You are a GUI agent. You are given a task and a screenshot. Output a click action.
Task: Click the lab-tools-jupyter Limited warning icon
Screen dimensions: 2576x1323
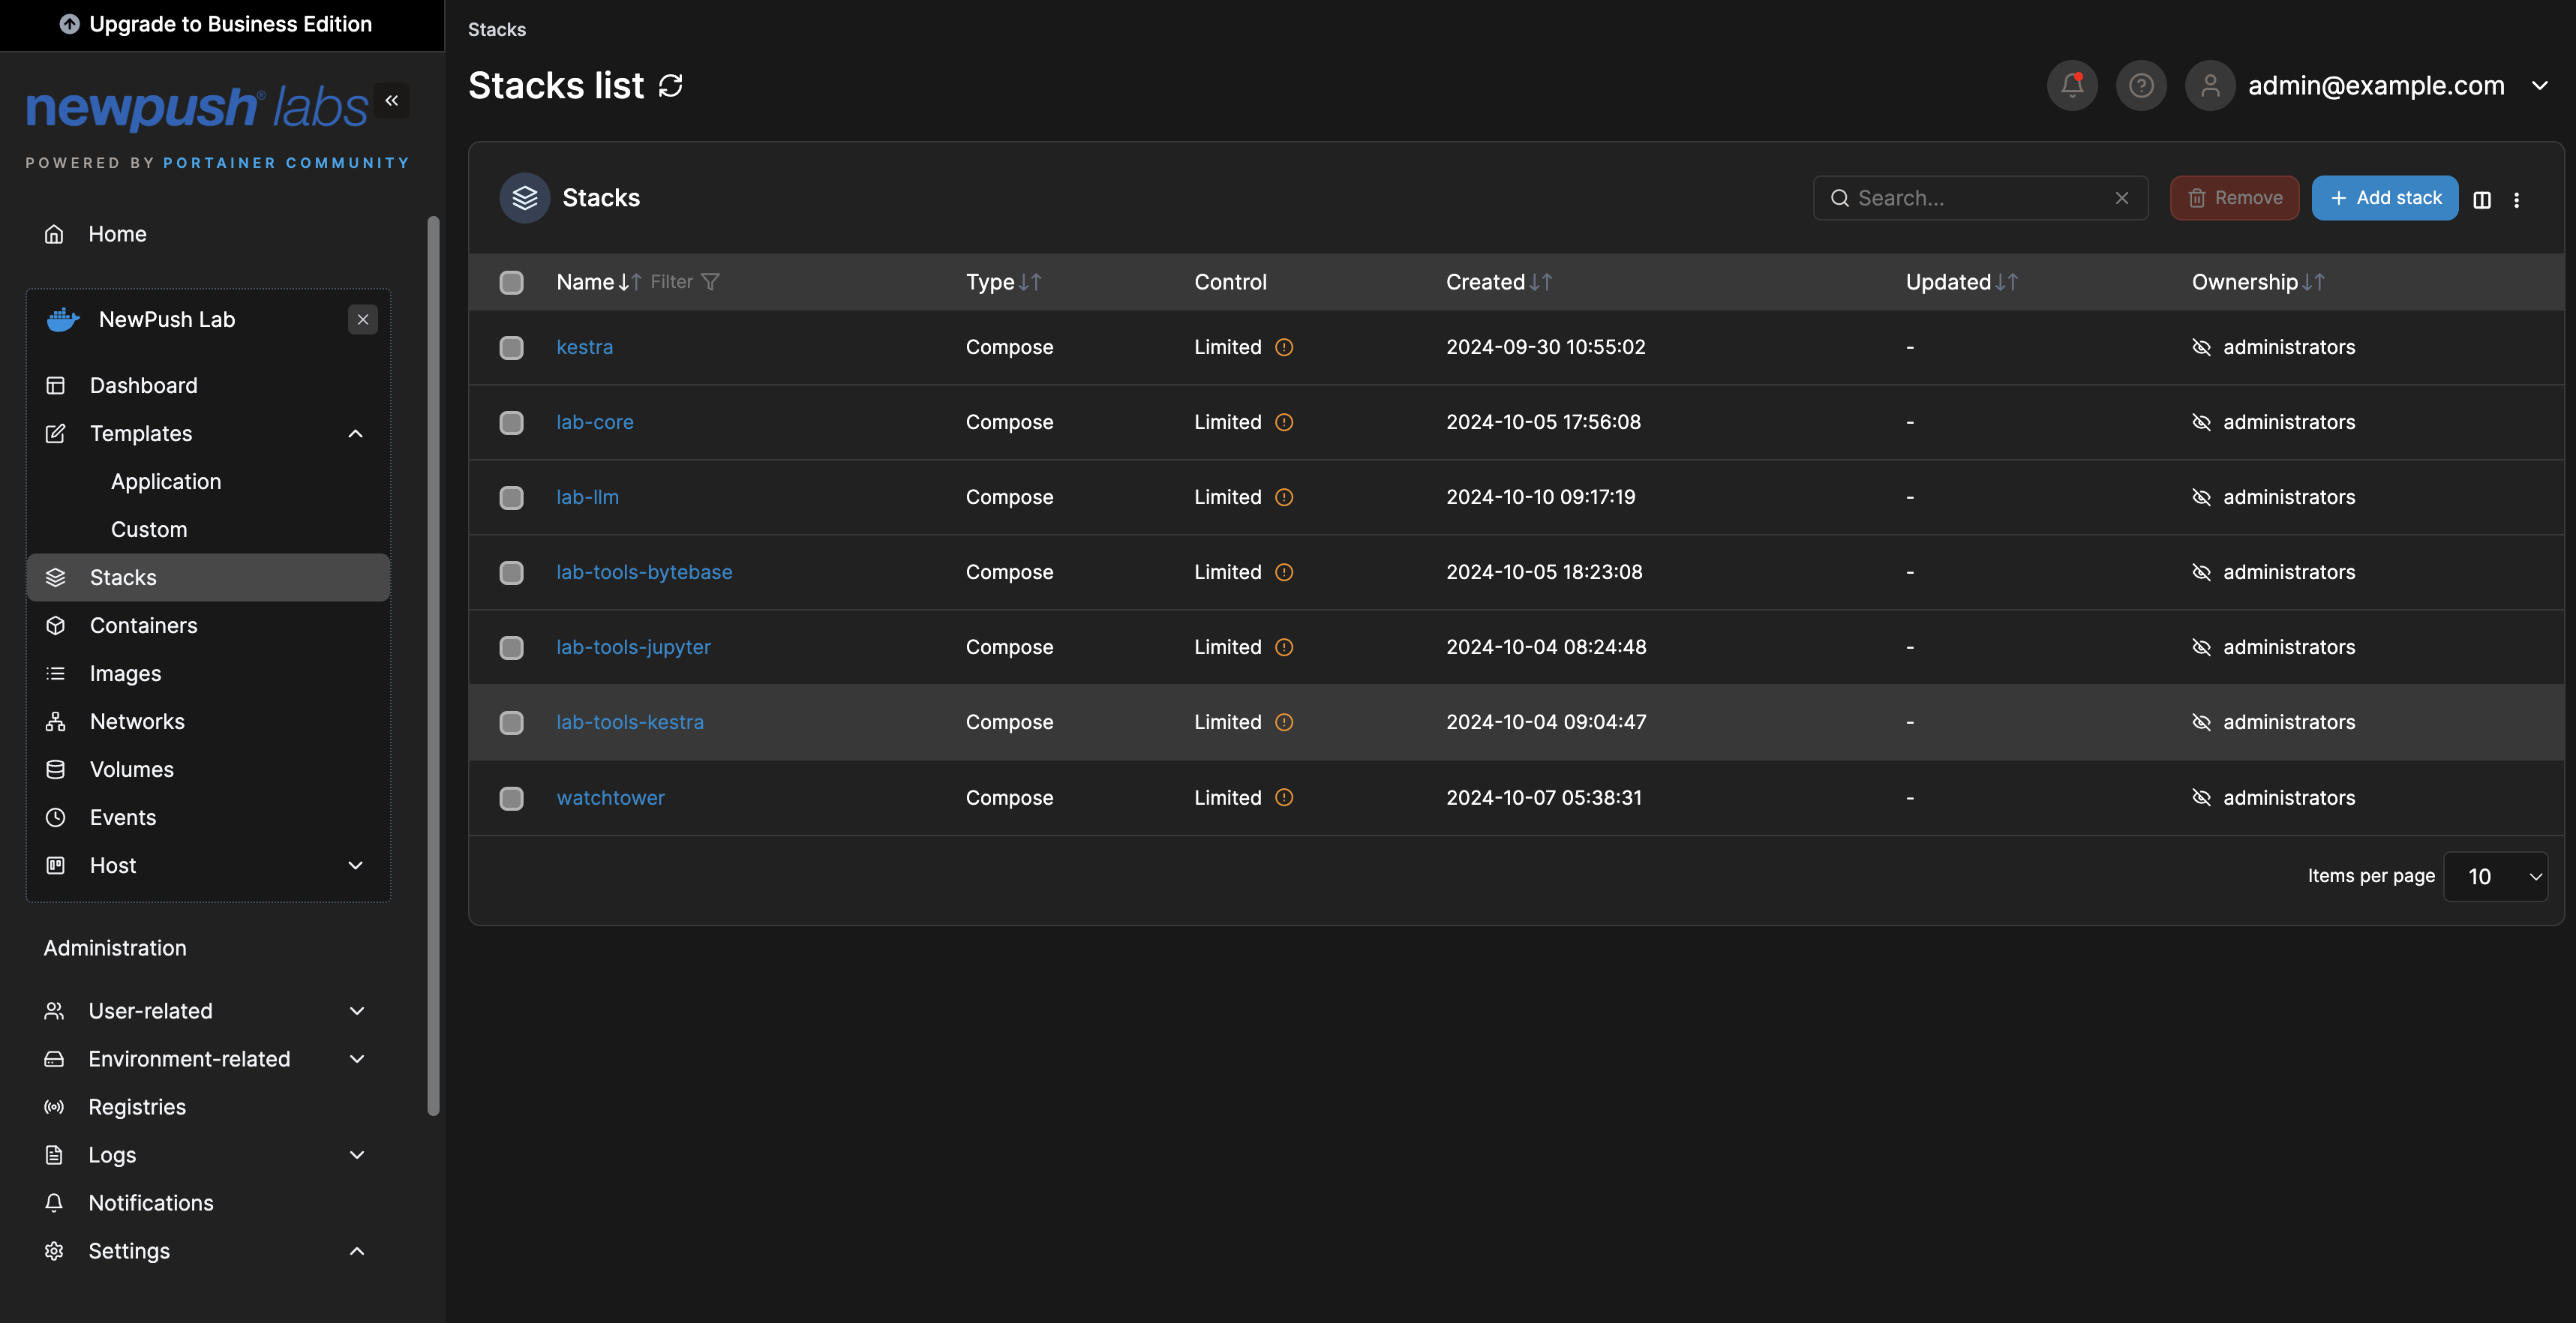[x=1284, y=647]
